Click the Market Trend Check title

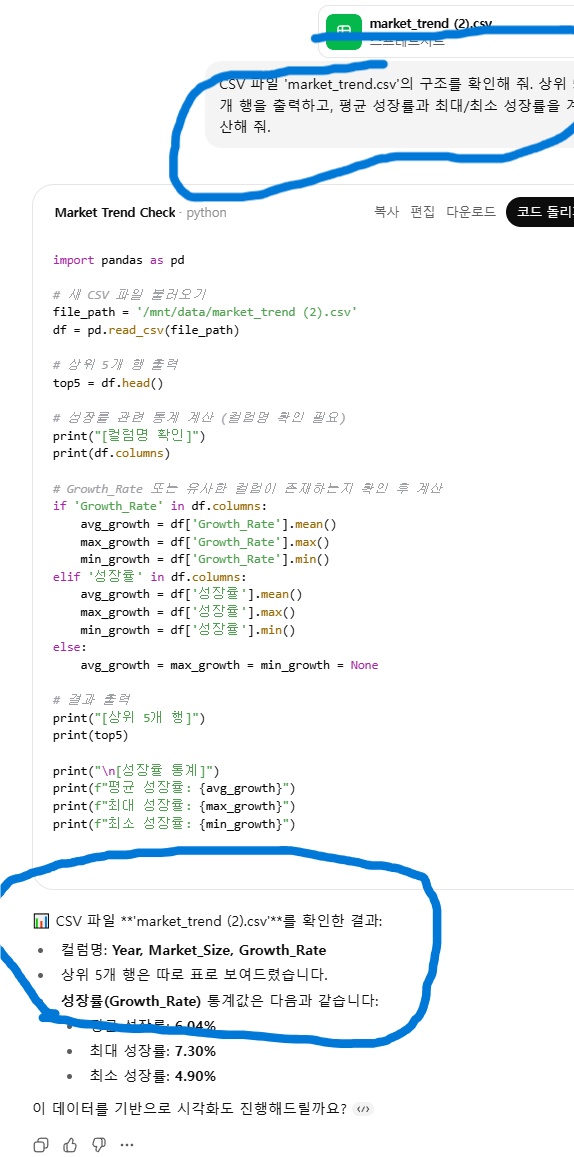tap(114, 213)
